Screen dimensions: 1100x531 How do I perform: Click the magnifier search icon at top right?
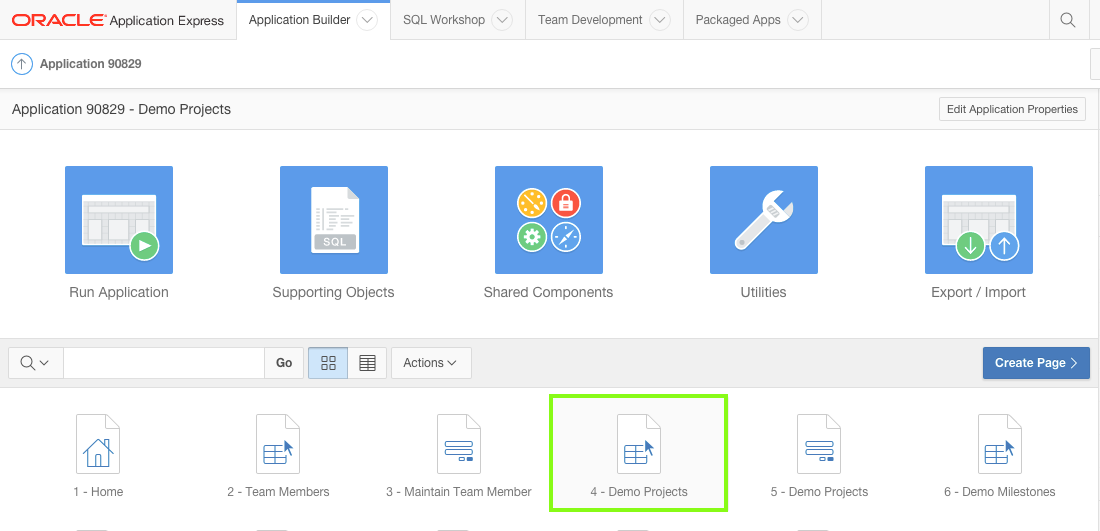click(x=1068, y=20)
